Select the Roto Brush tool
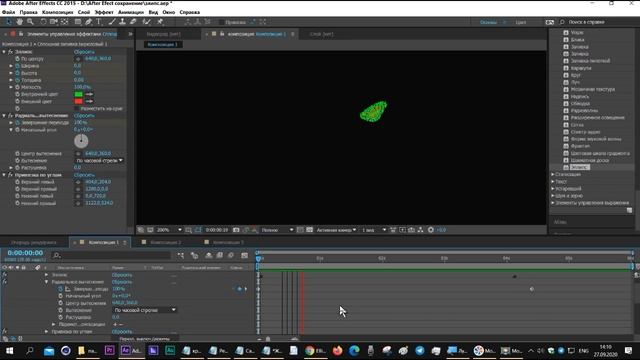Screen dimensions: 640x360 147,22
